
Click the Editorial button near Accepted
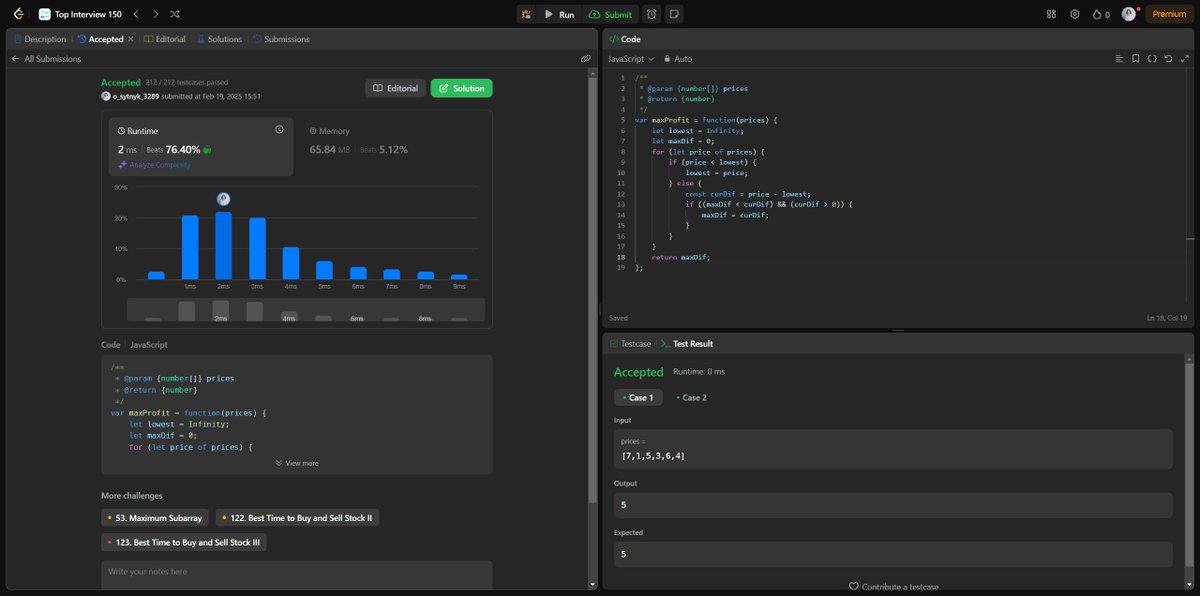(x=395, y=88)
